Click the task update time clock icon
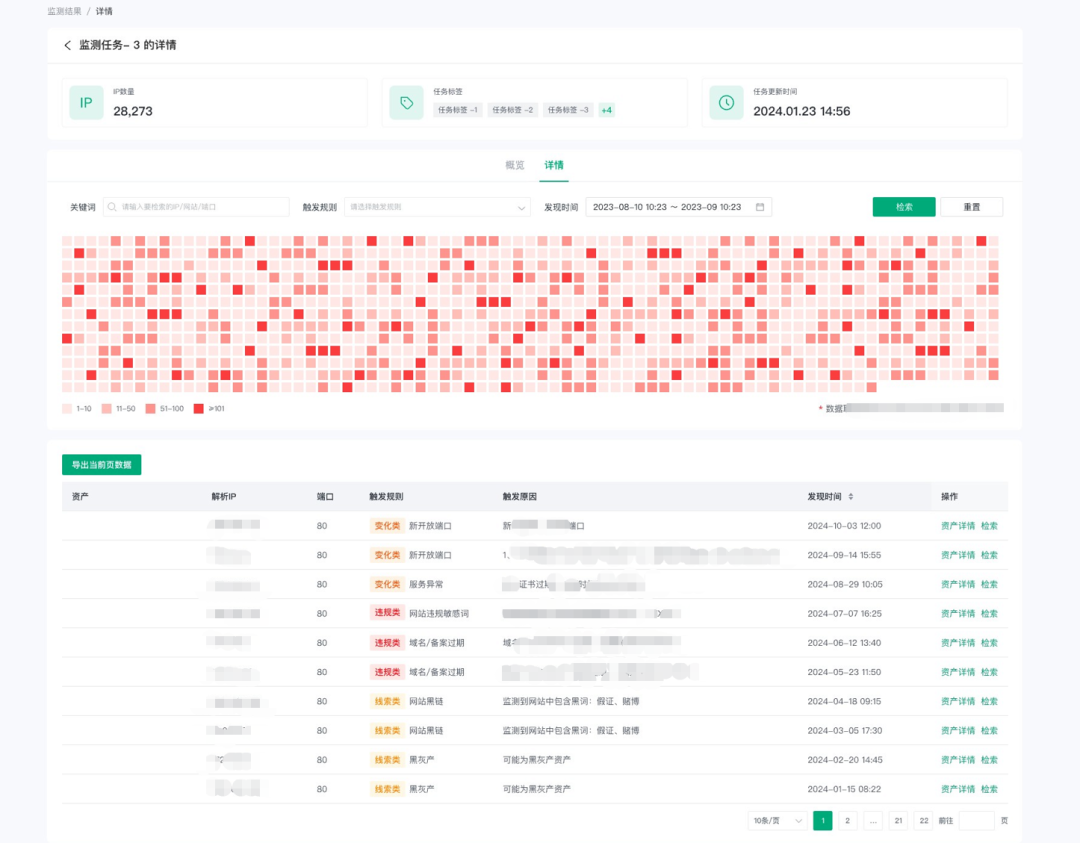1080x843 pixels. tap(726, 103)
